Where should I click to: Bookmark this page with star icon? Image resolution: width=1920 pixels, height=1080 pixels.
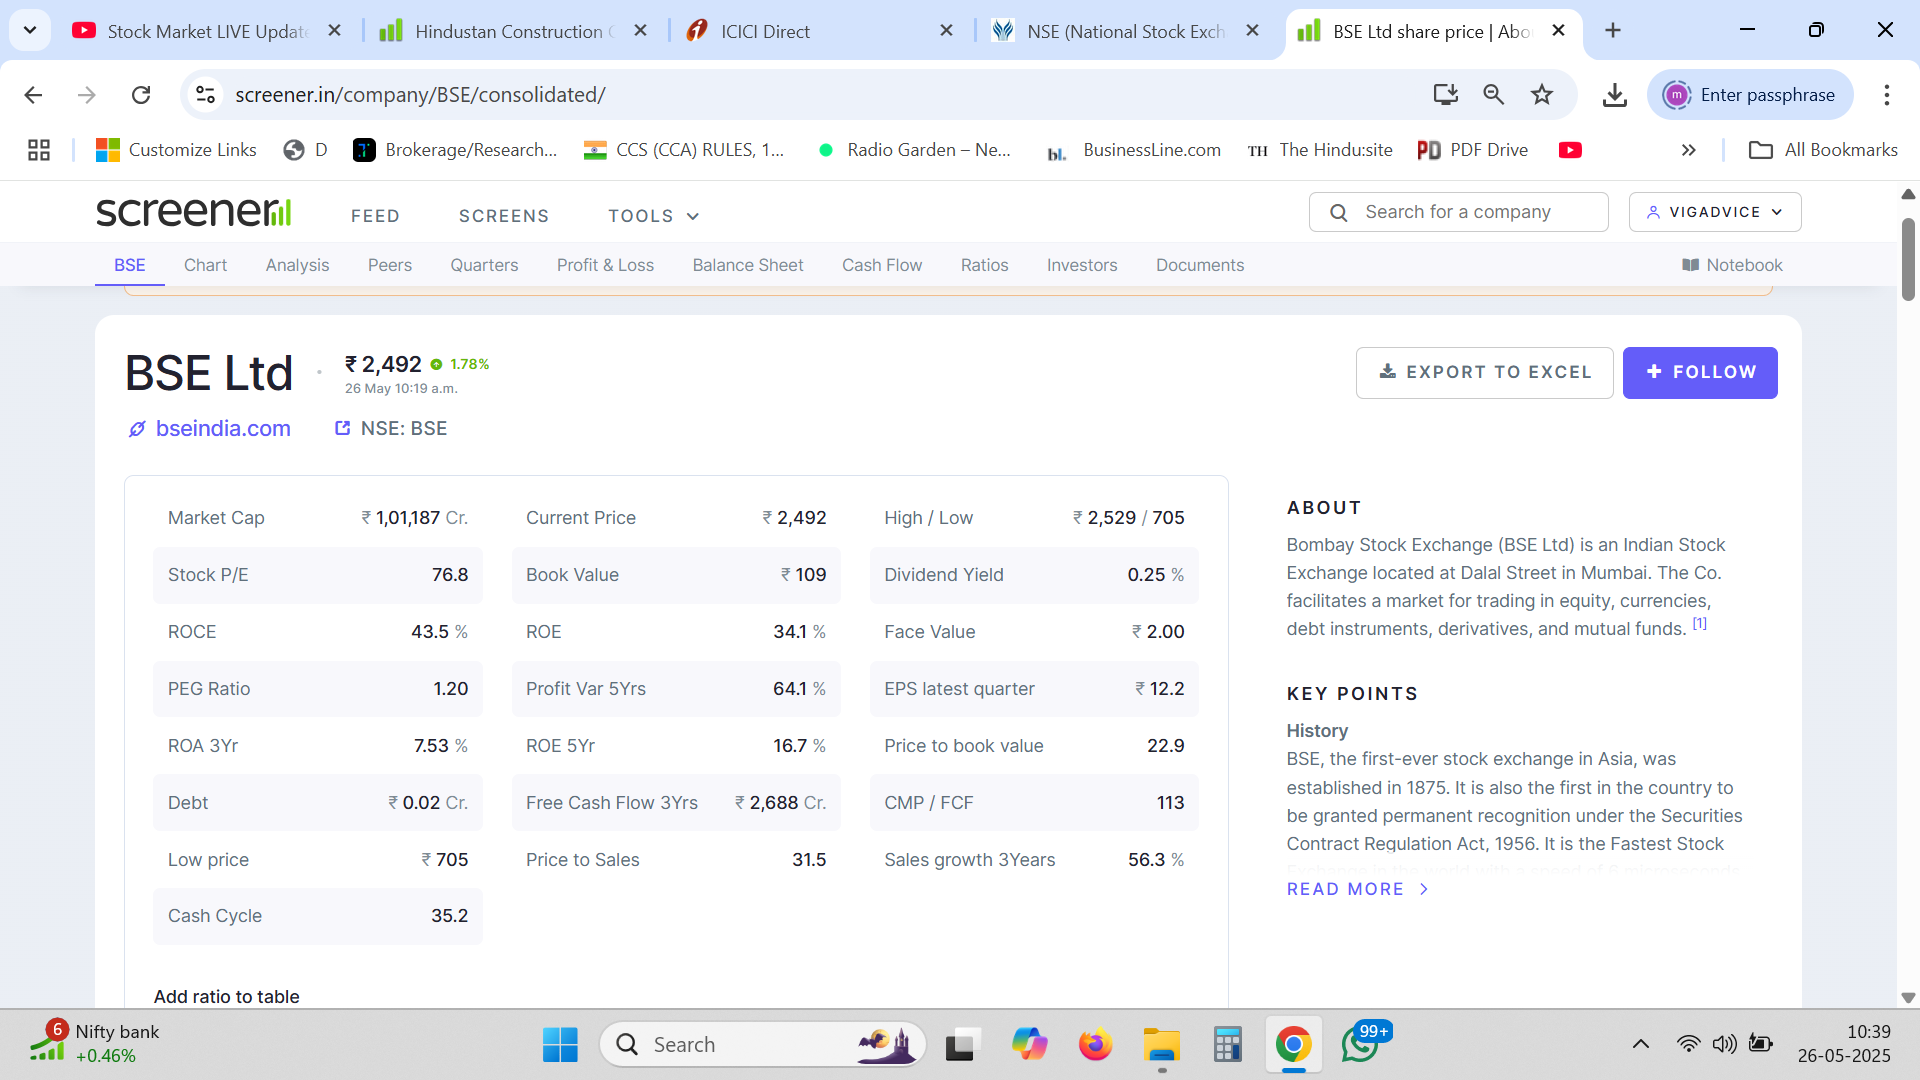tap(1542, 95)
